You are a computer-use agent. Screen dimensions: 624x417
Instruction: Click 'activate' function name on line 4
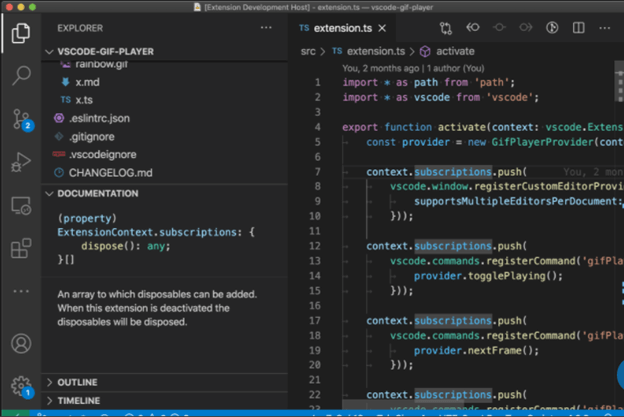point(462,127)
